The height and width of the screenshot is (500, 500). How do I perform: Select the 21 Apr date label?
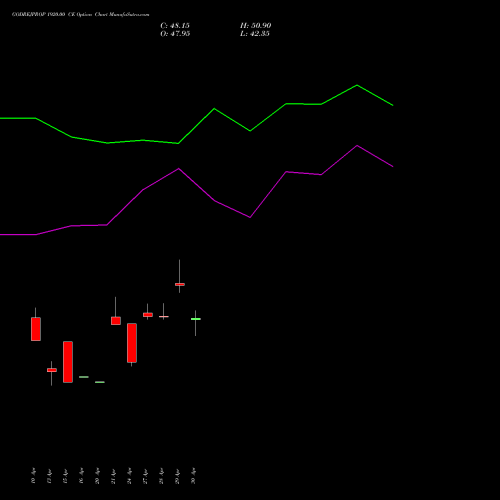tap(113, 476)
